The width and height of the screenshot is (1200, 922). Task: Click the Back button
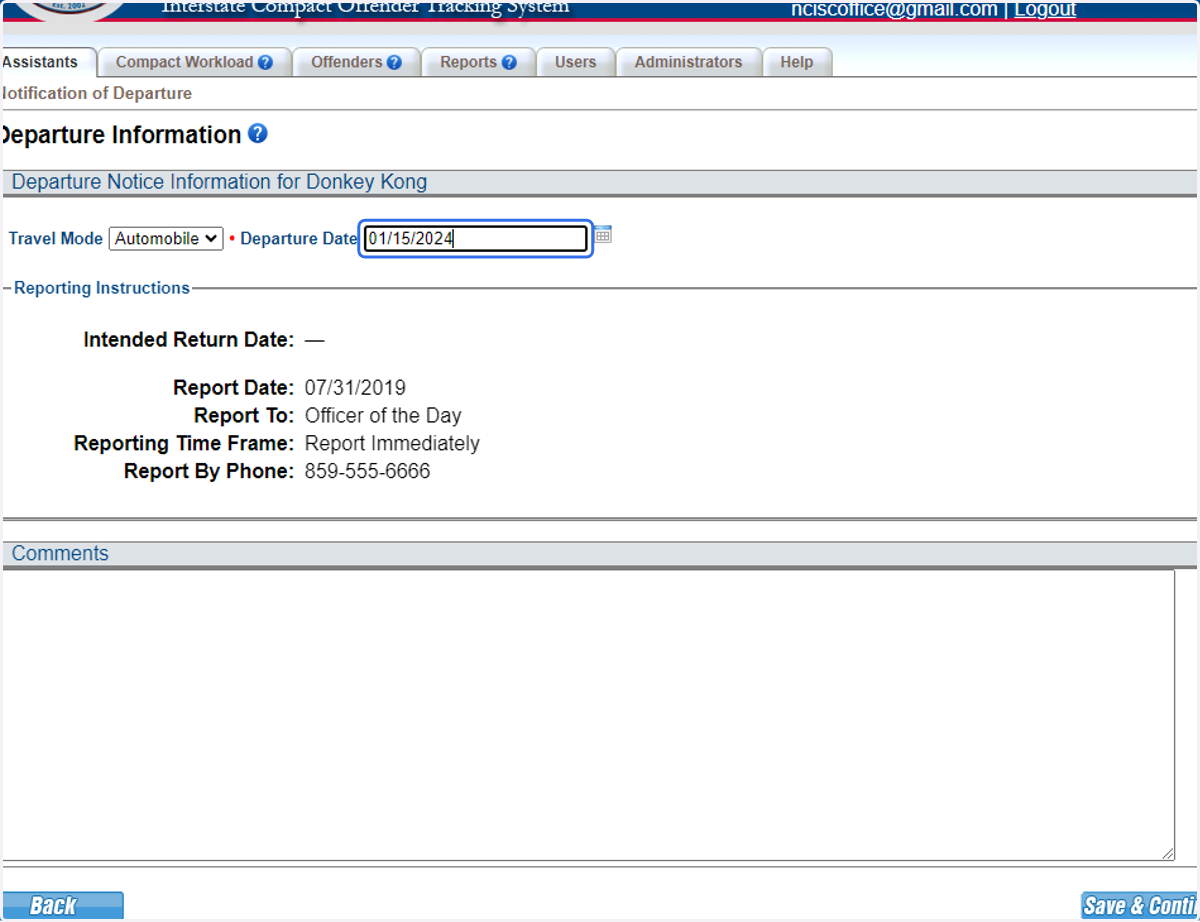point(62,905)
